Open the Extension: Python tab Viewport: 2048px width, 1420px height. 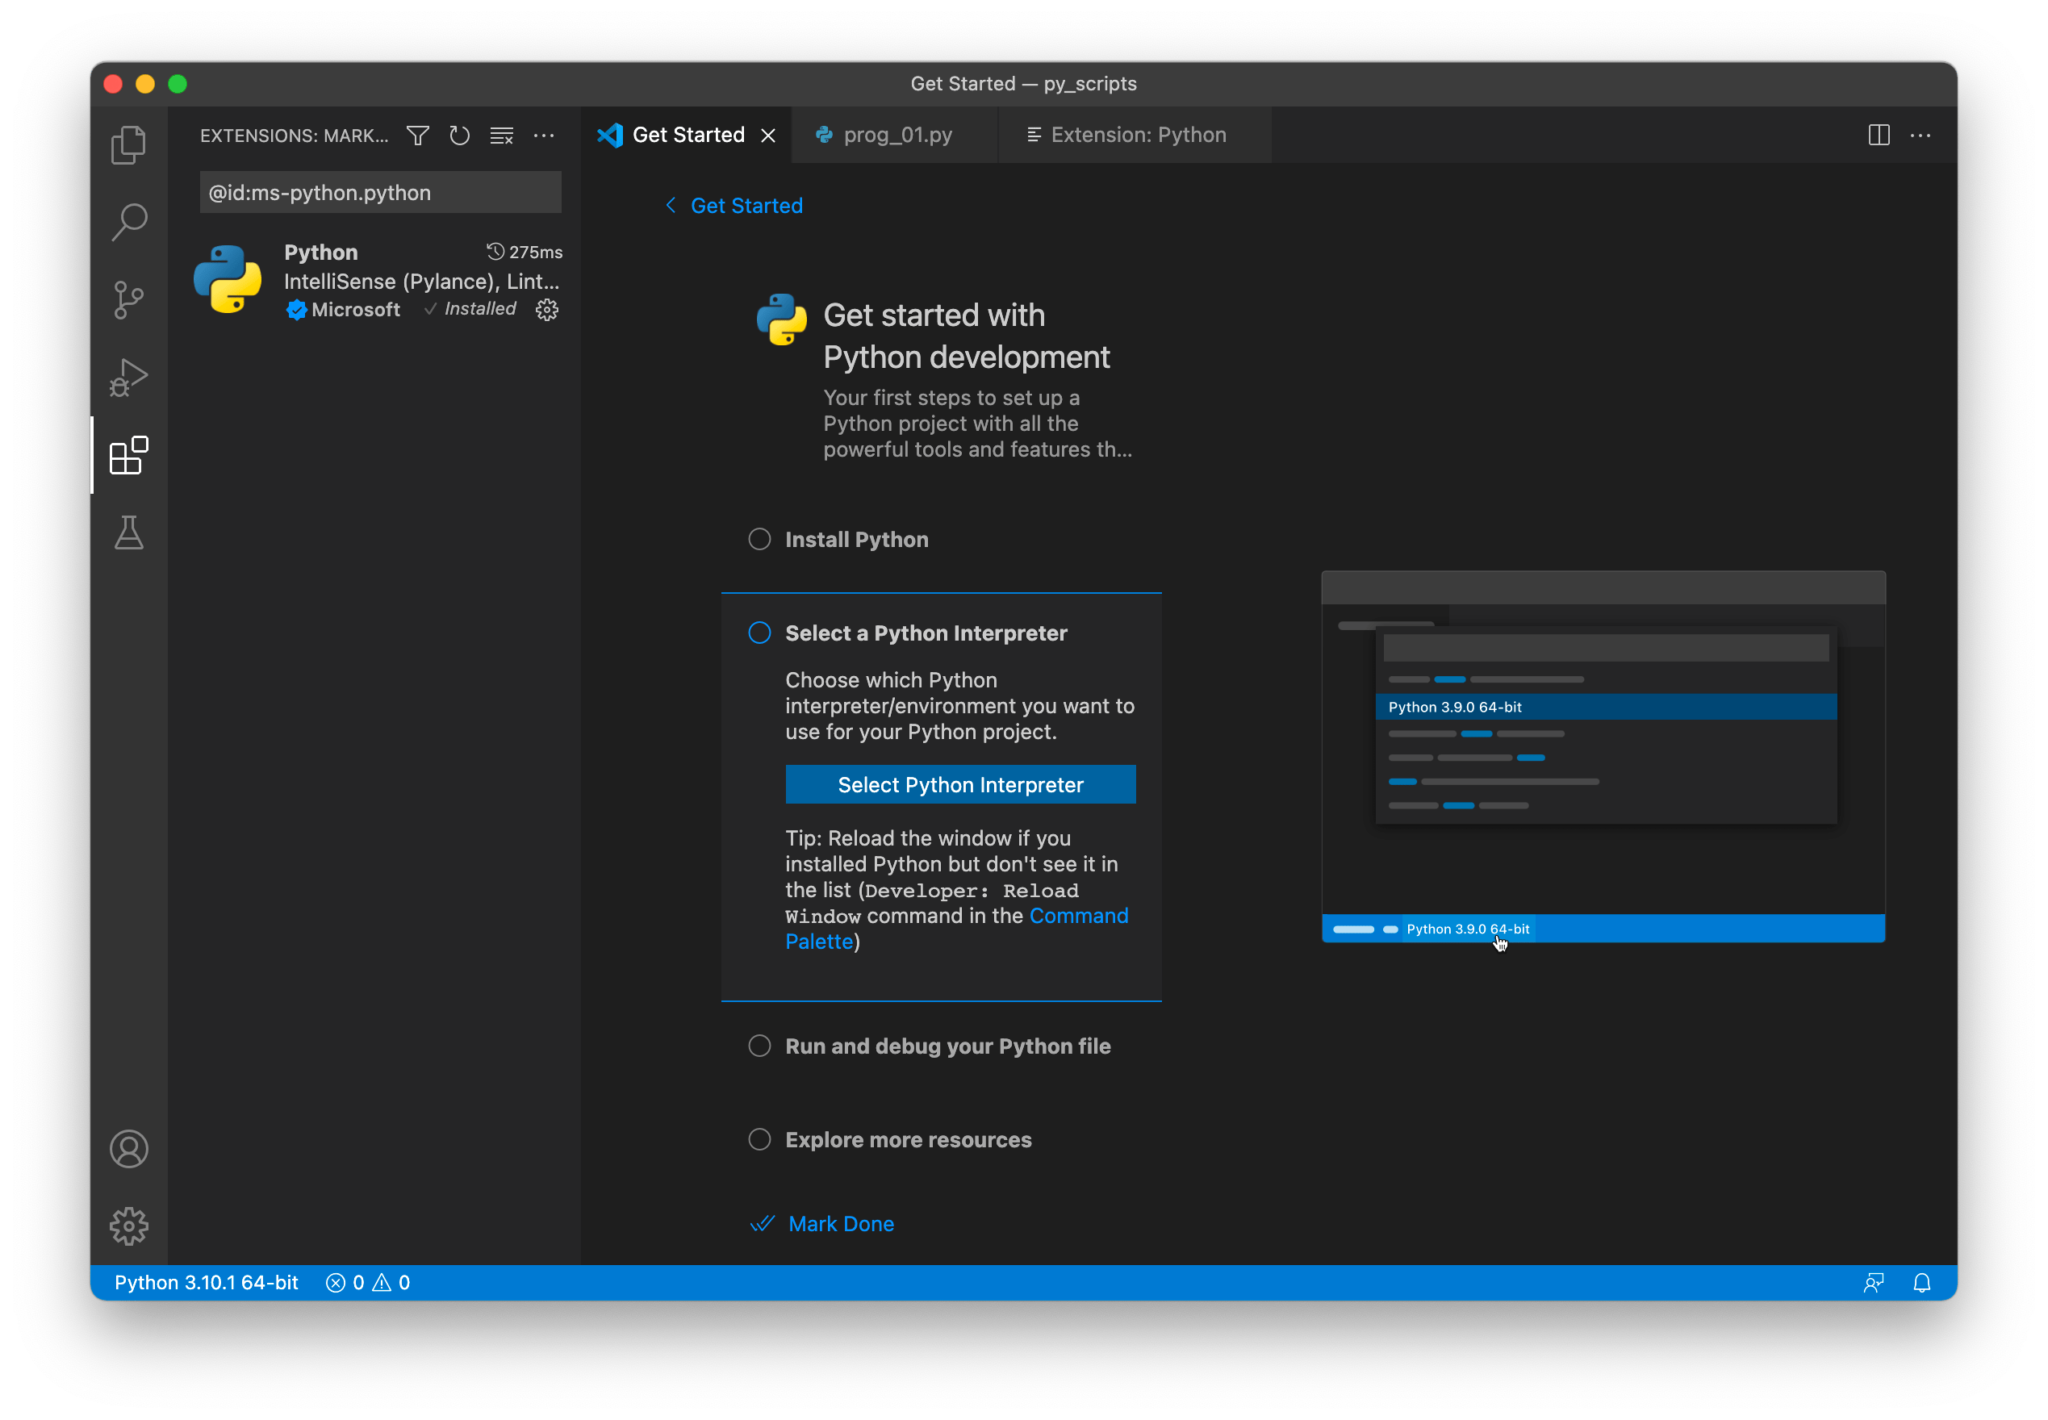(x=1136, y=135)
